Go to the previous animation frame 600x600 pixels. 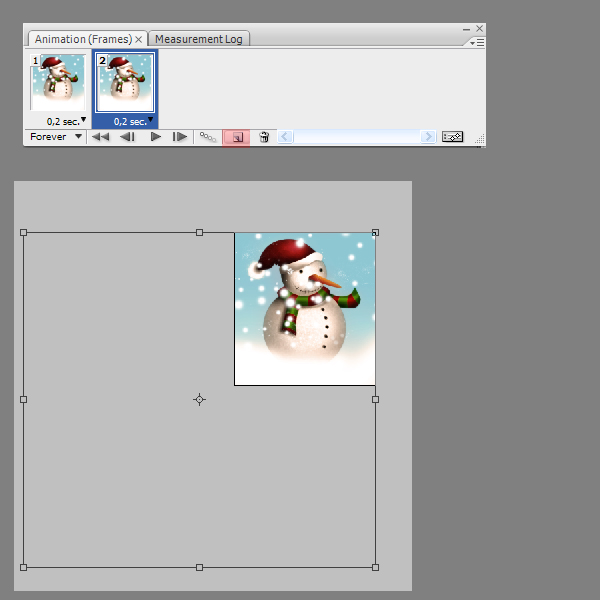[x=127, y=137]
